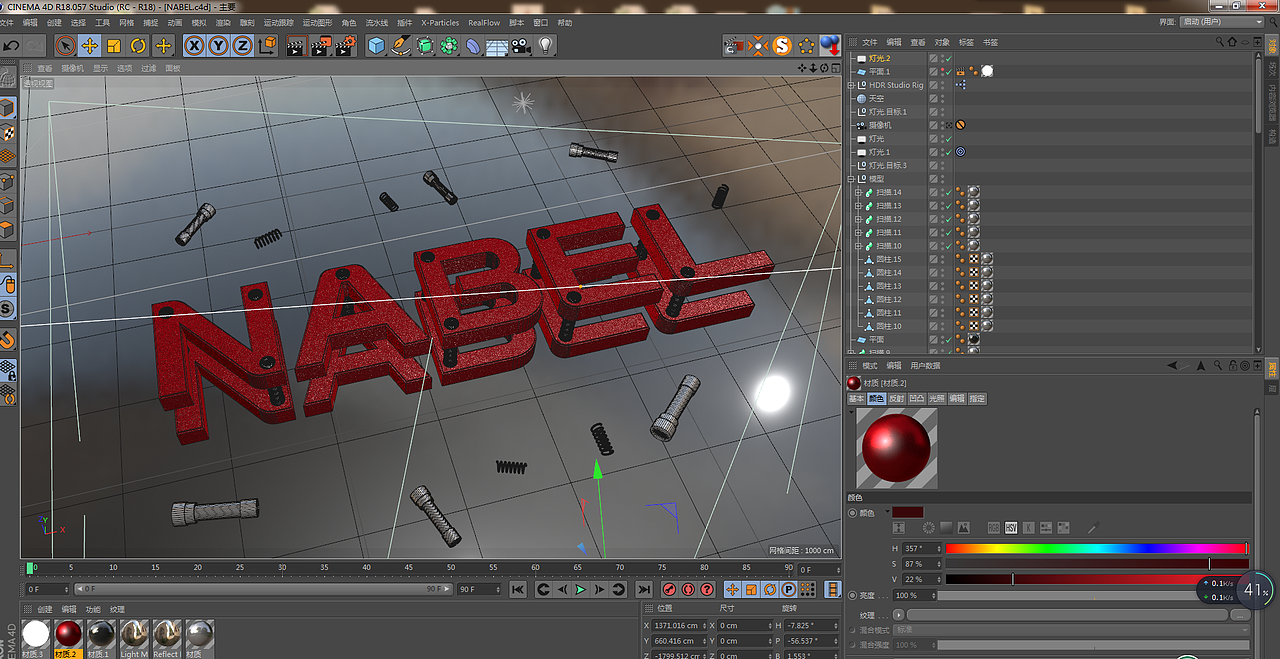The height and width of the screenshot is (659, 1280).
Task: Click the Undo arrow icon
Action: tap(10, 45)
